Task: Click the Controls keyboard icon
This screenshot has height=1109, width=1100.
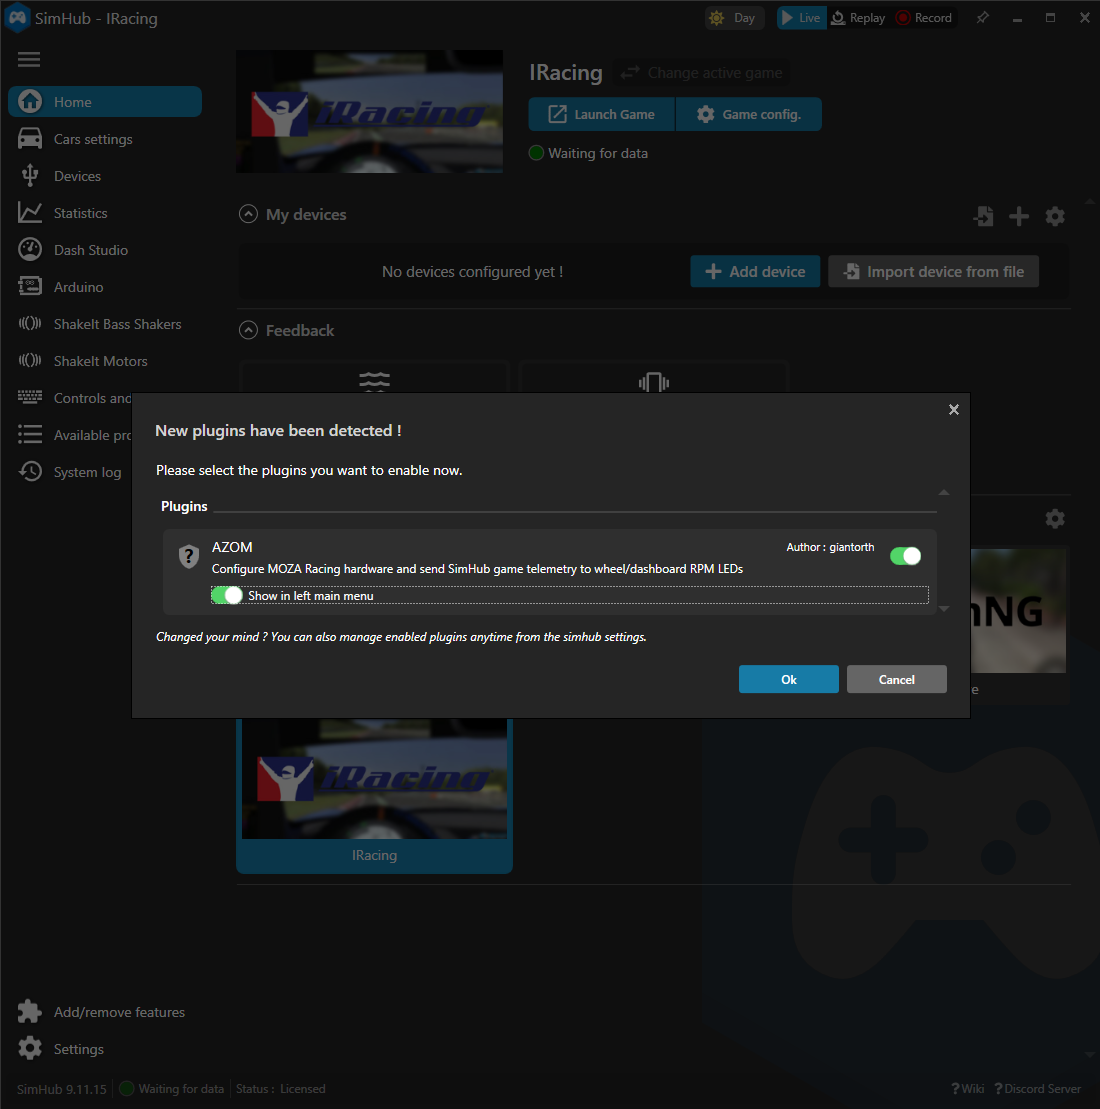Action: pyautogui.click(x=30, y=397)
